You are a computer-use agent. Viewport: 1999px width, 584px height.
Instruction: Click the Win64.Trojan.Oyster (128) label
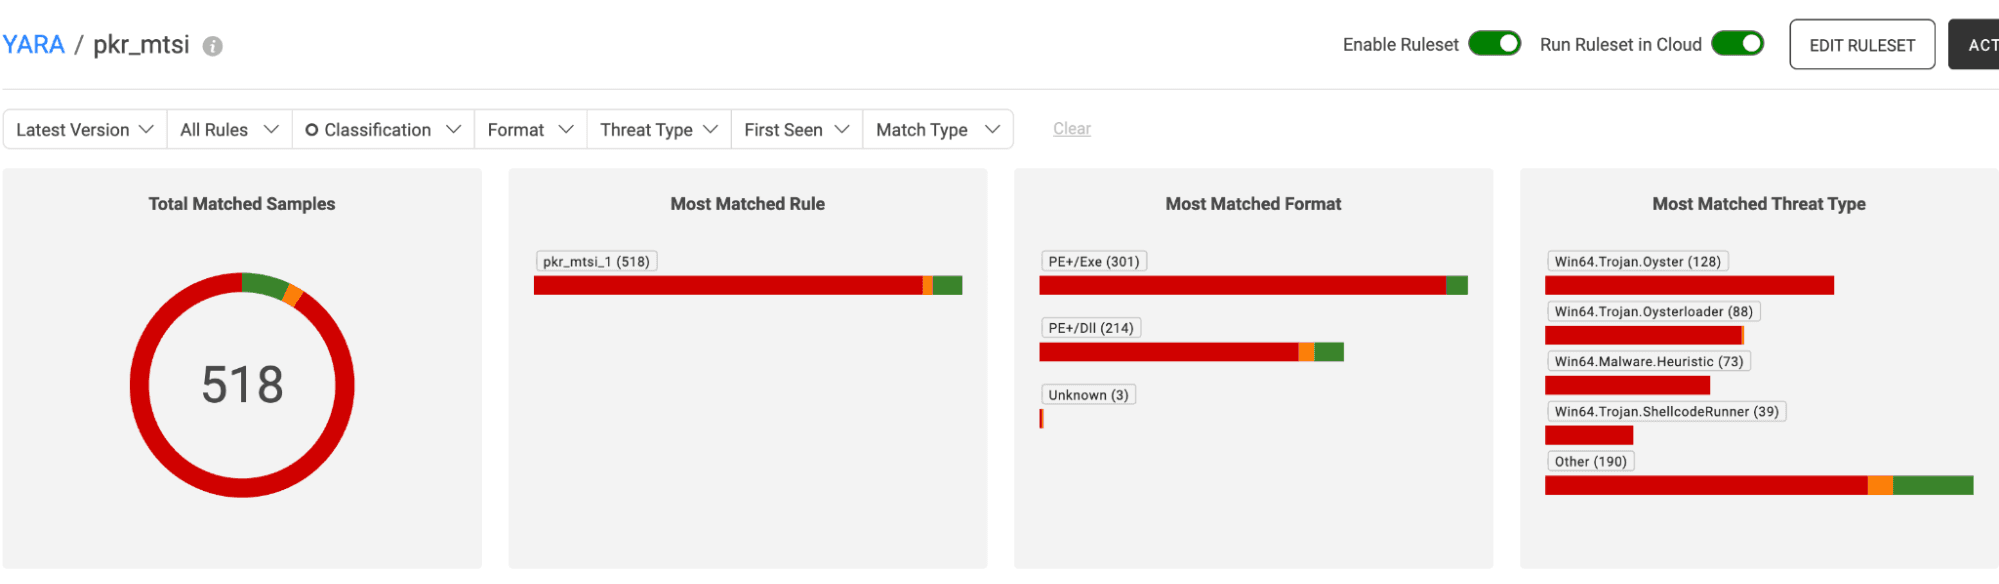pyautogui.click(x=1637, y=262)
